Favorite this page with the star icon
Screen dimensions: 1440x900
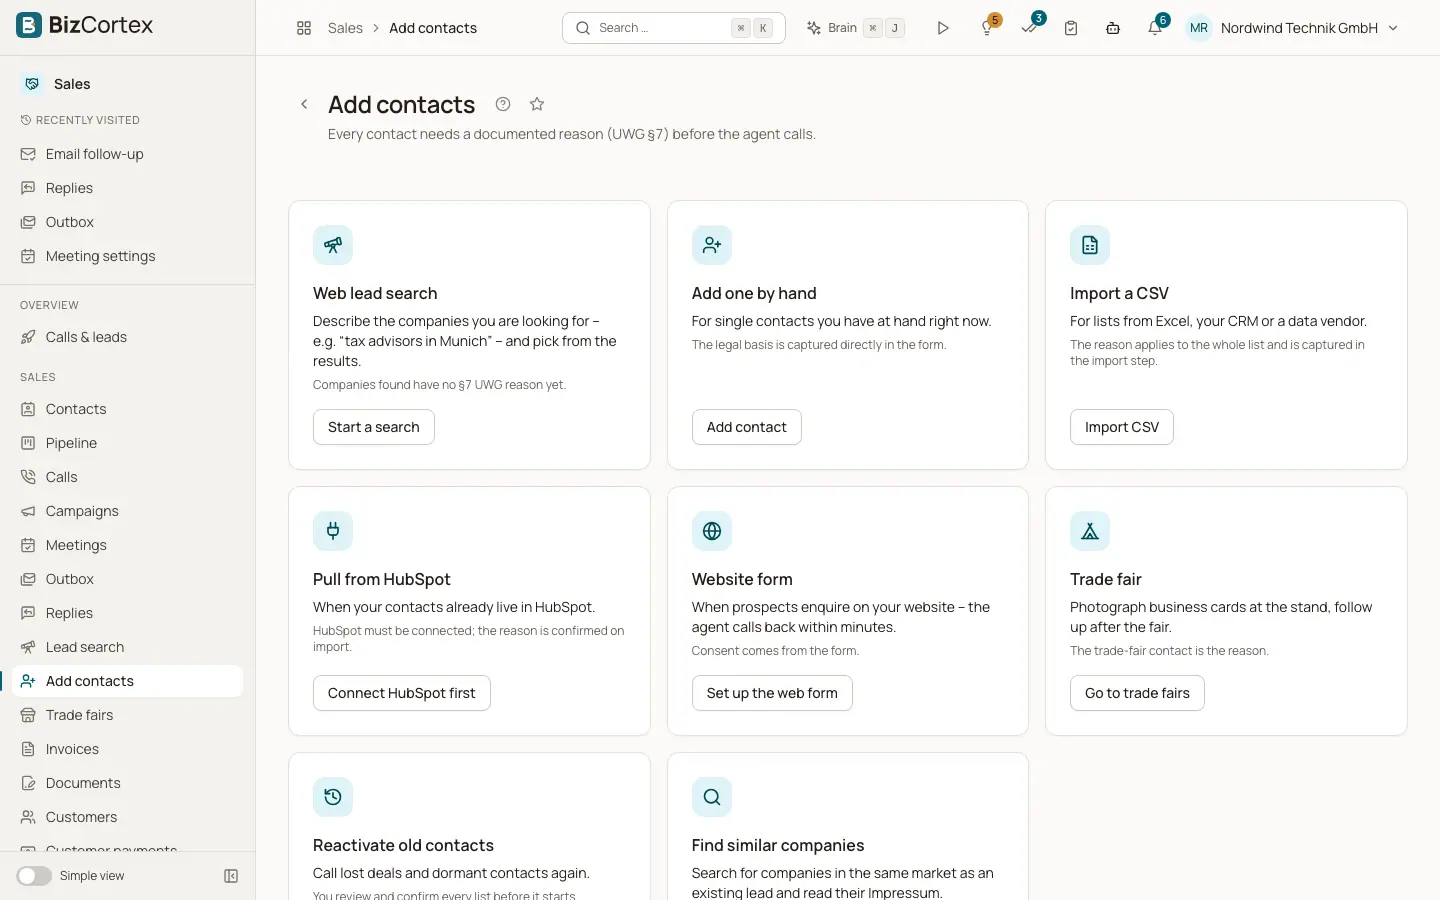click(537, 104)
